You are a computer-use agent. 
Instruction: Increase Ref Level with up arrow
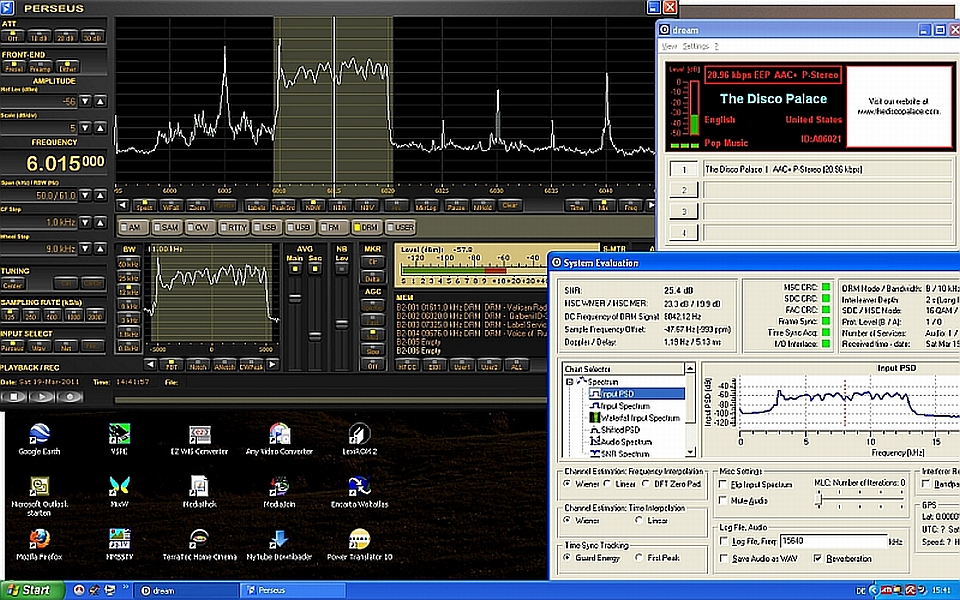[x=100, y=101]
